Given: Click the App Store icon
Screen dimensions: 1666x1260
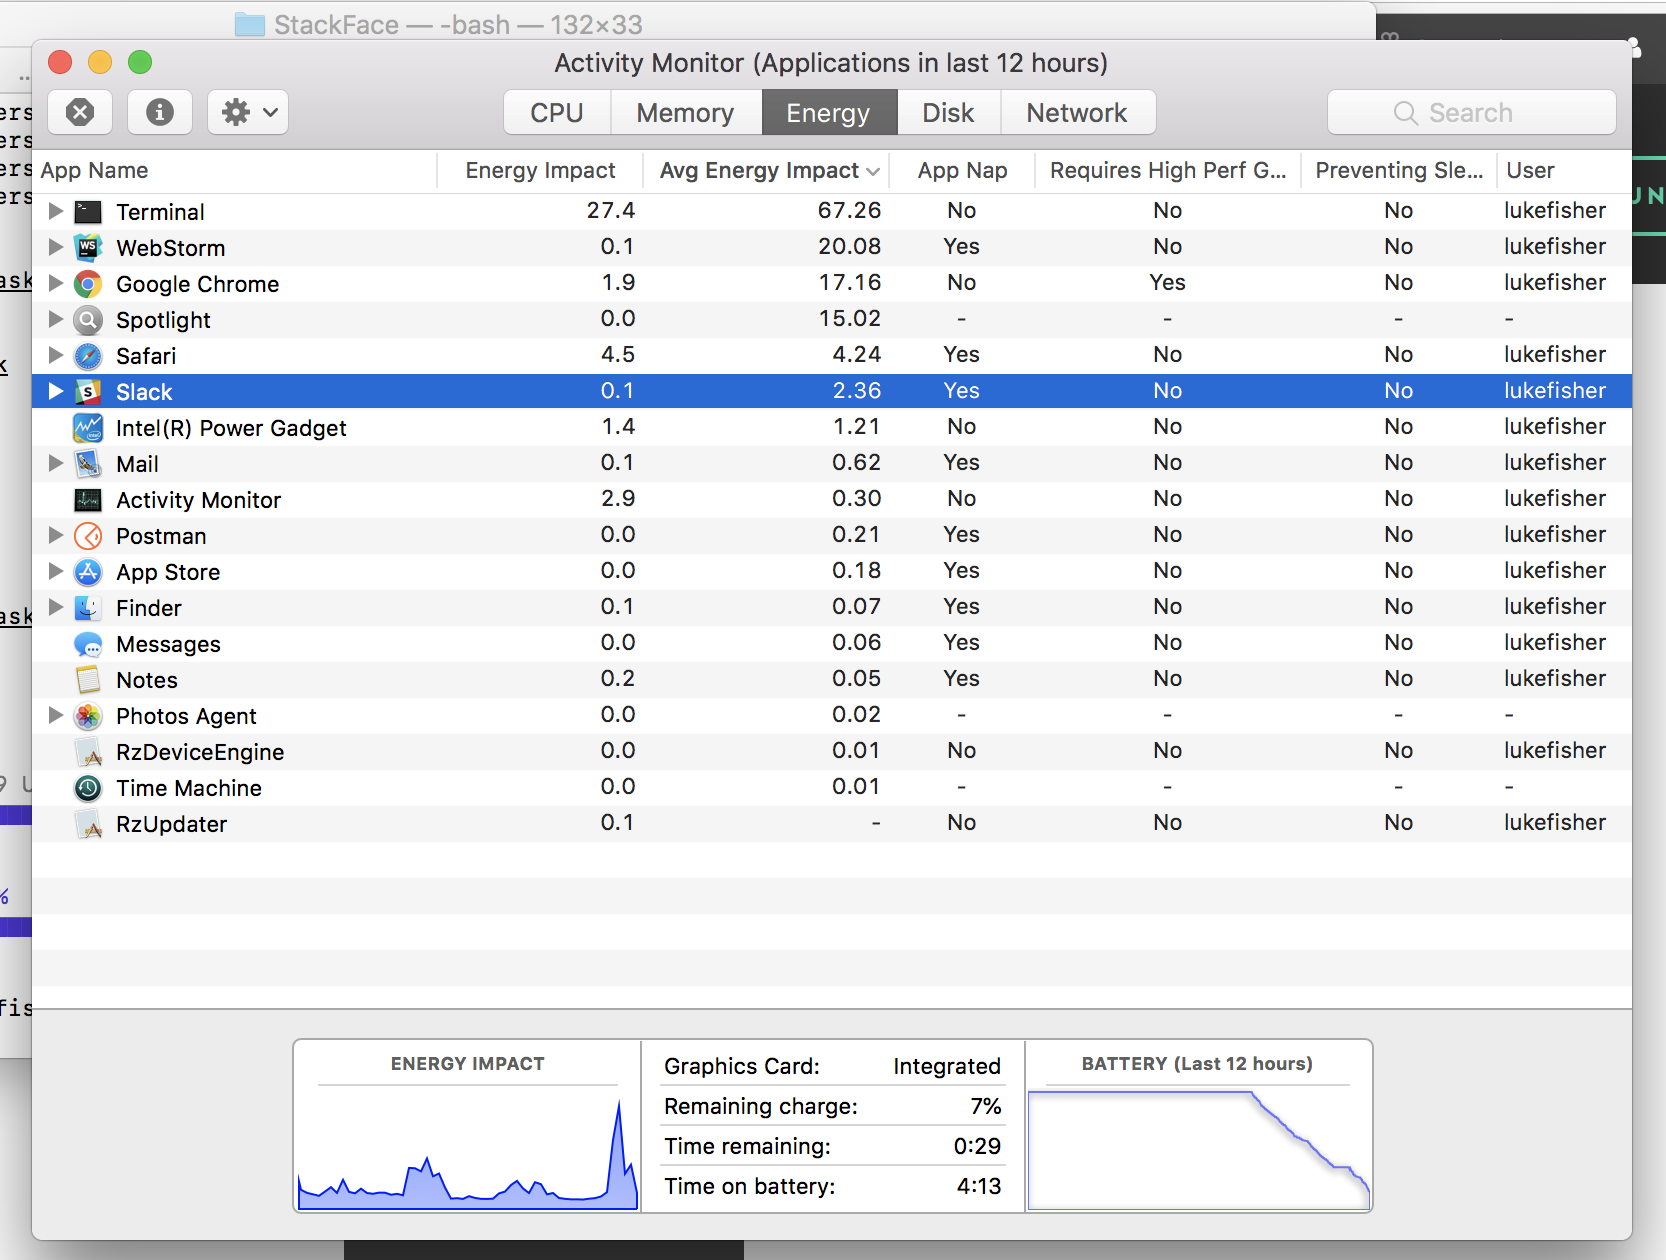Looking at the screenshot, I should (88, 572).
